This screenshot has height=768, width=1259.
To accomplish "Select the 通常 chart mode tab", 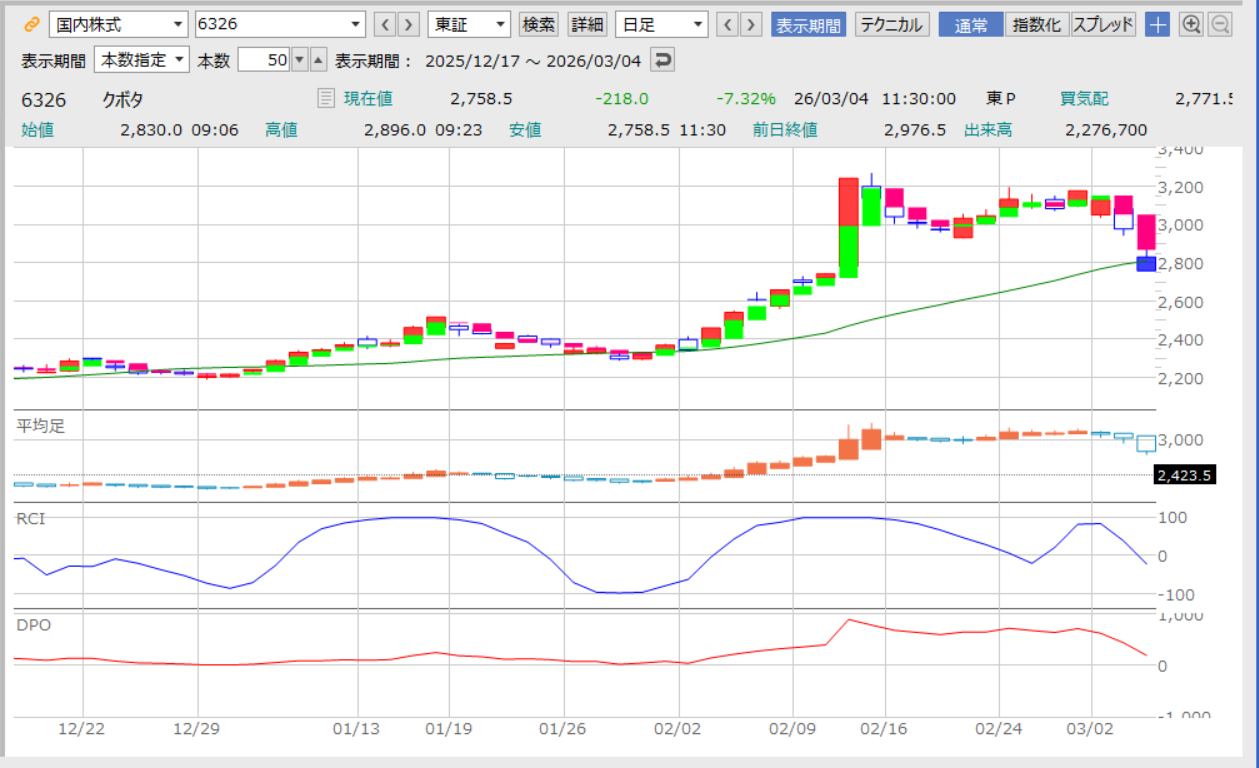I will pos(971,25).
